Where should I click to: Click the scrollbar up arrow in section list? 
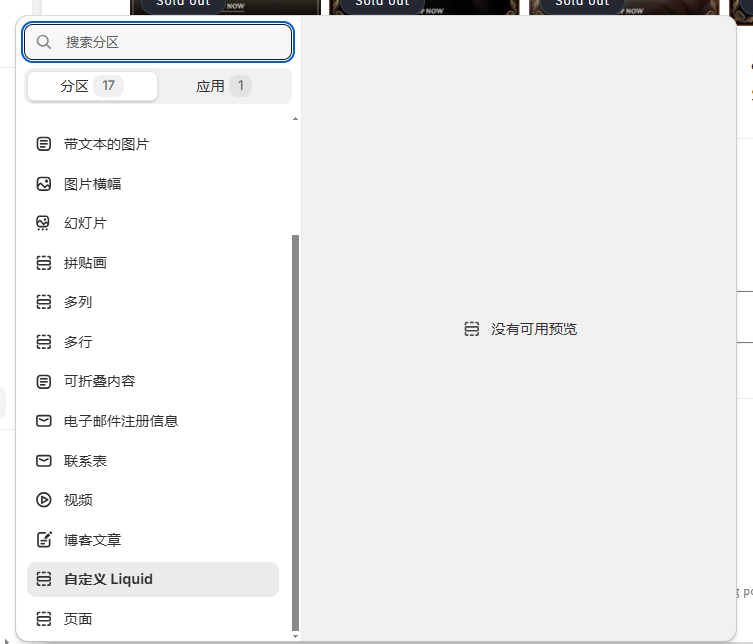pos(295,119)
